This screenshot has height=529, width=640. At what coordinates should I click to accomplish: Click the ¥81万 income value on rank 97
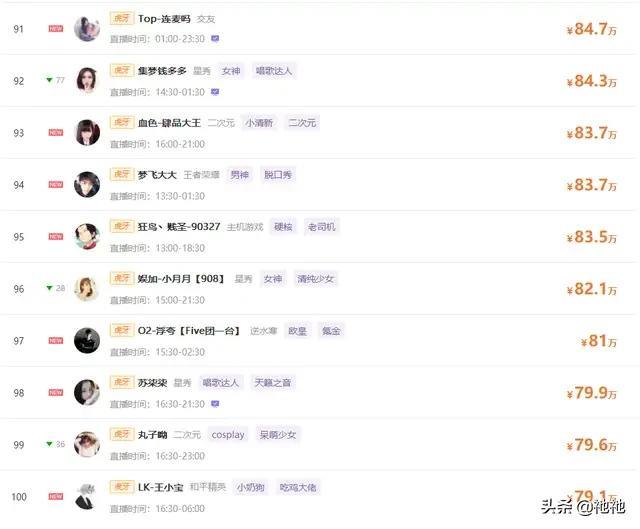(x=599, y=341)
